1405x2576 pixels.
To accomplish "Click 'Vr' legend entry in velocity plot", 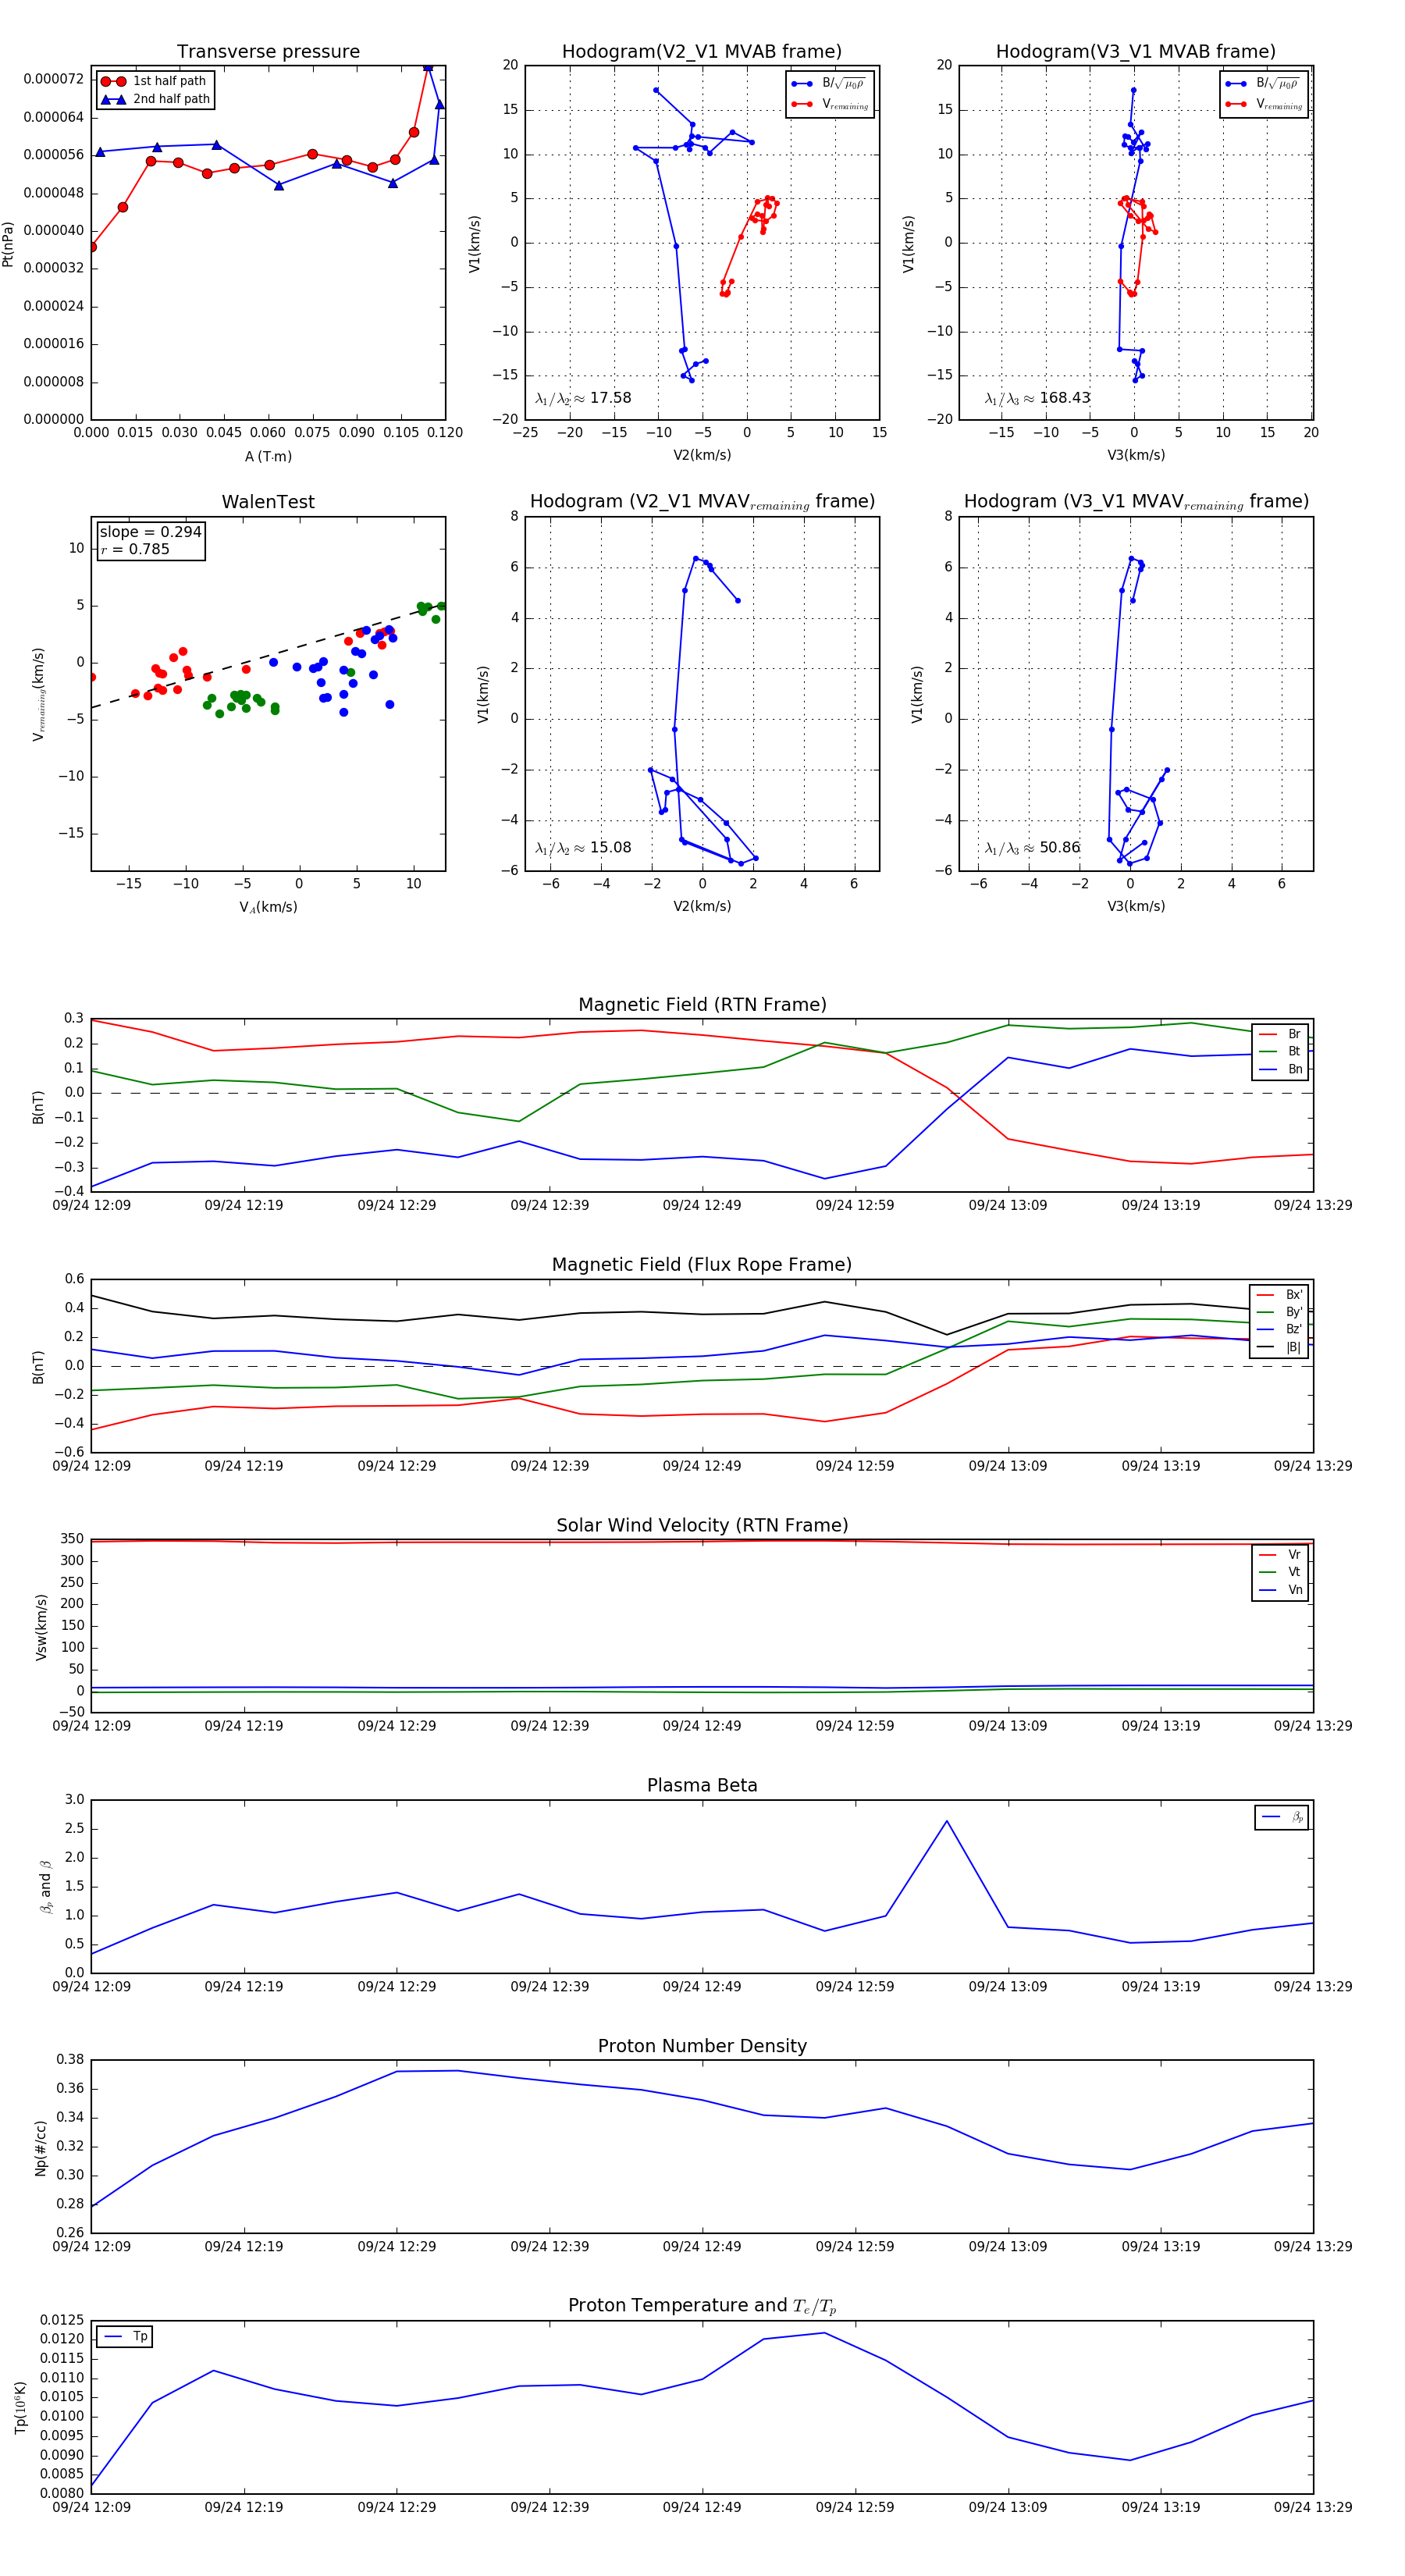I will 1281,1555.
